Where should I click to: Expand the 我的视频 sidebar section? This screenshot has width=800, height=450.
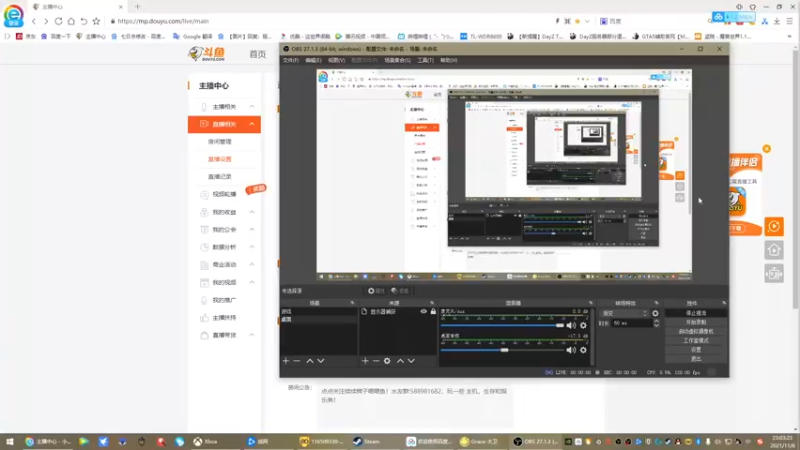[x=252, y=282]
